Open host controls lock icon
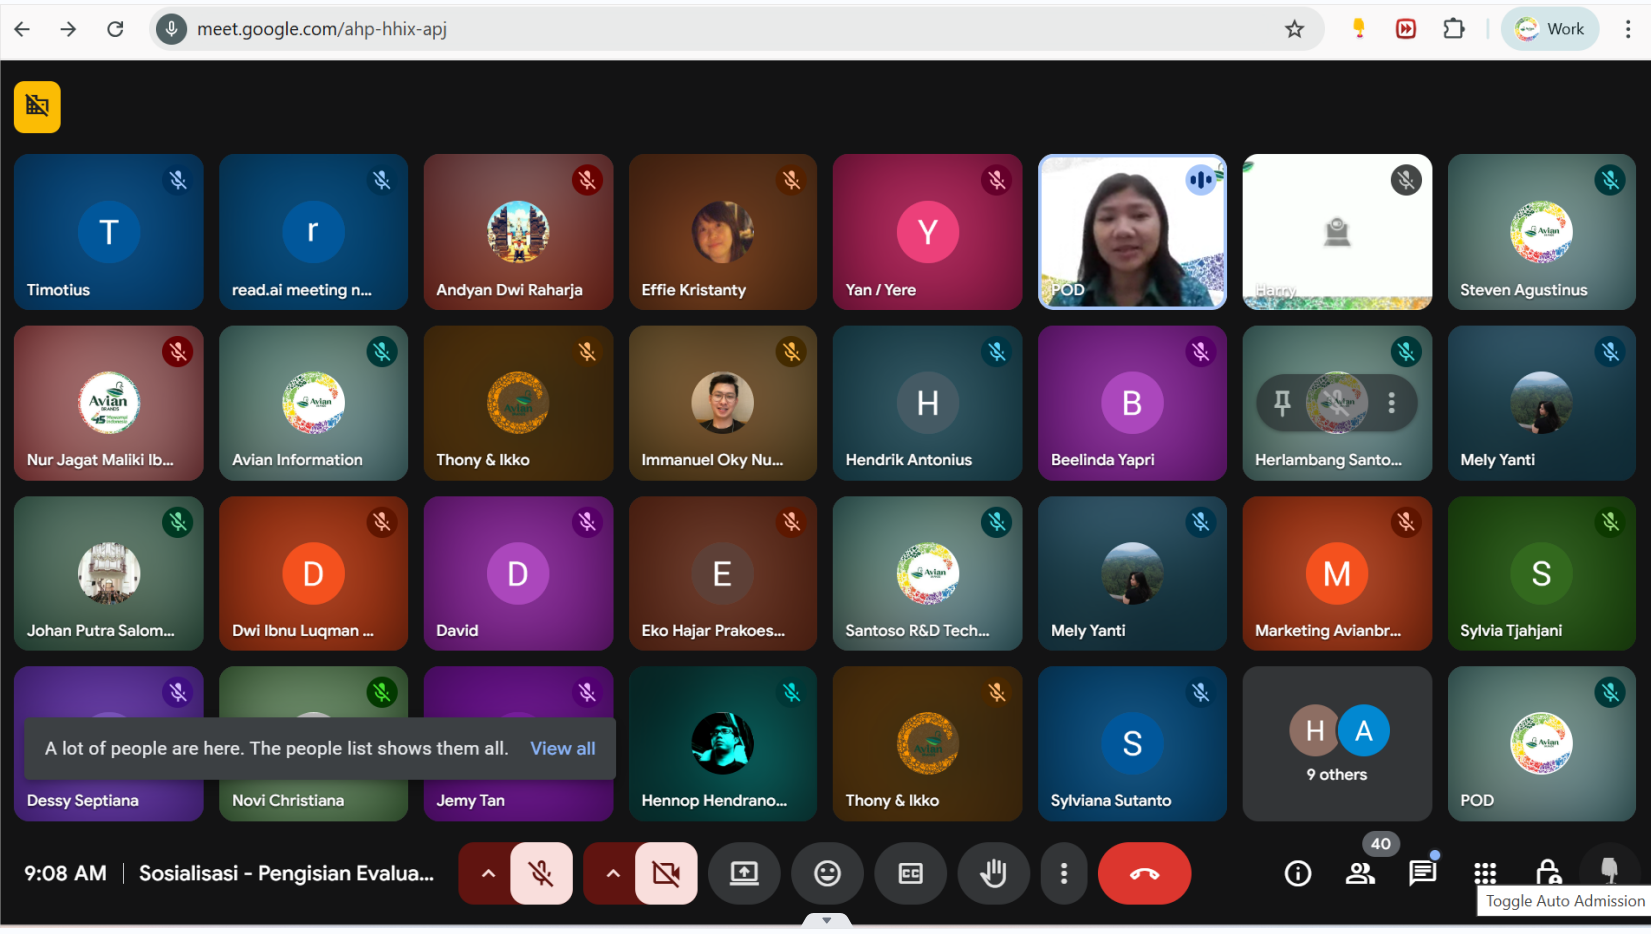This screenshot has height=934, width=1651. (x=1547, y=873)
